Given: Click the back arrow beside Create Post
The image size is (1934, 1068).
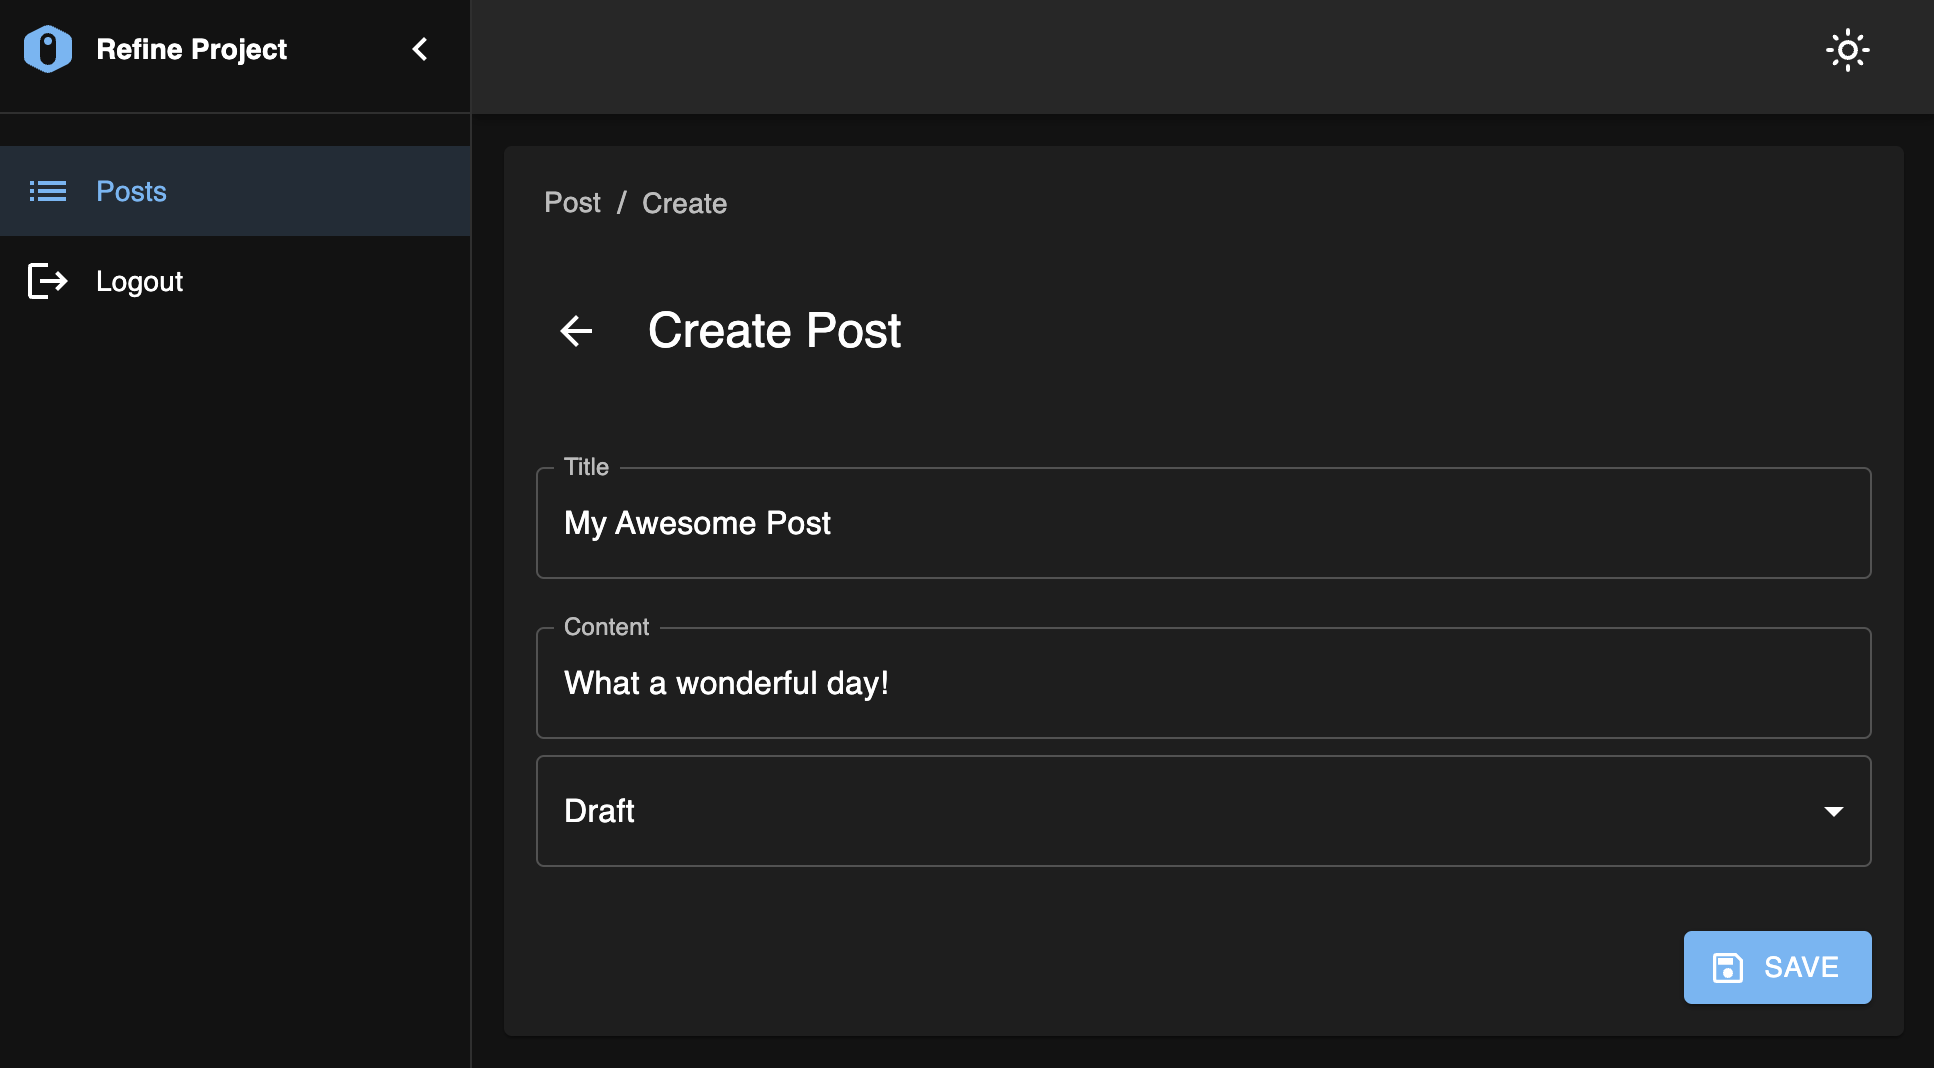Looking at the screenshot, I should click(x=576, y=331).
